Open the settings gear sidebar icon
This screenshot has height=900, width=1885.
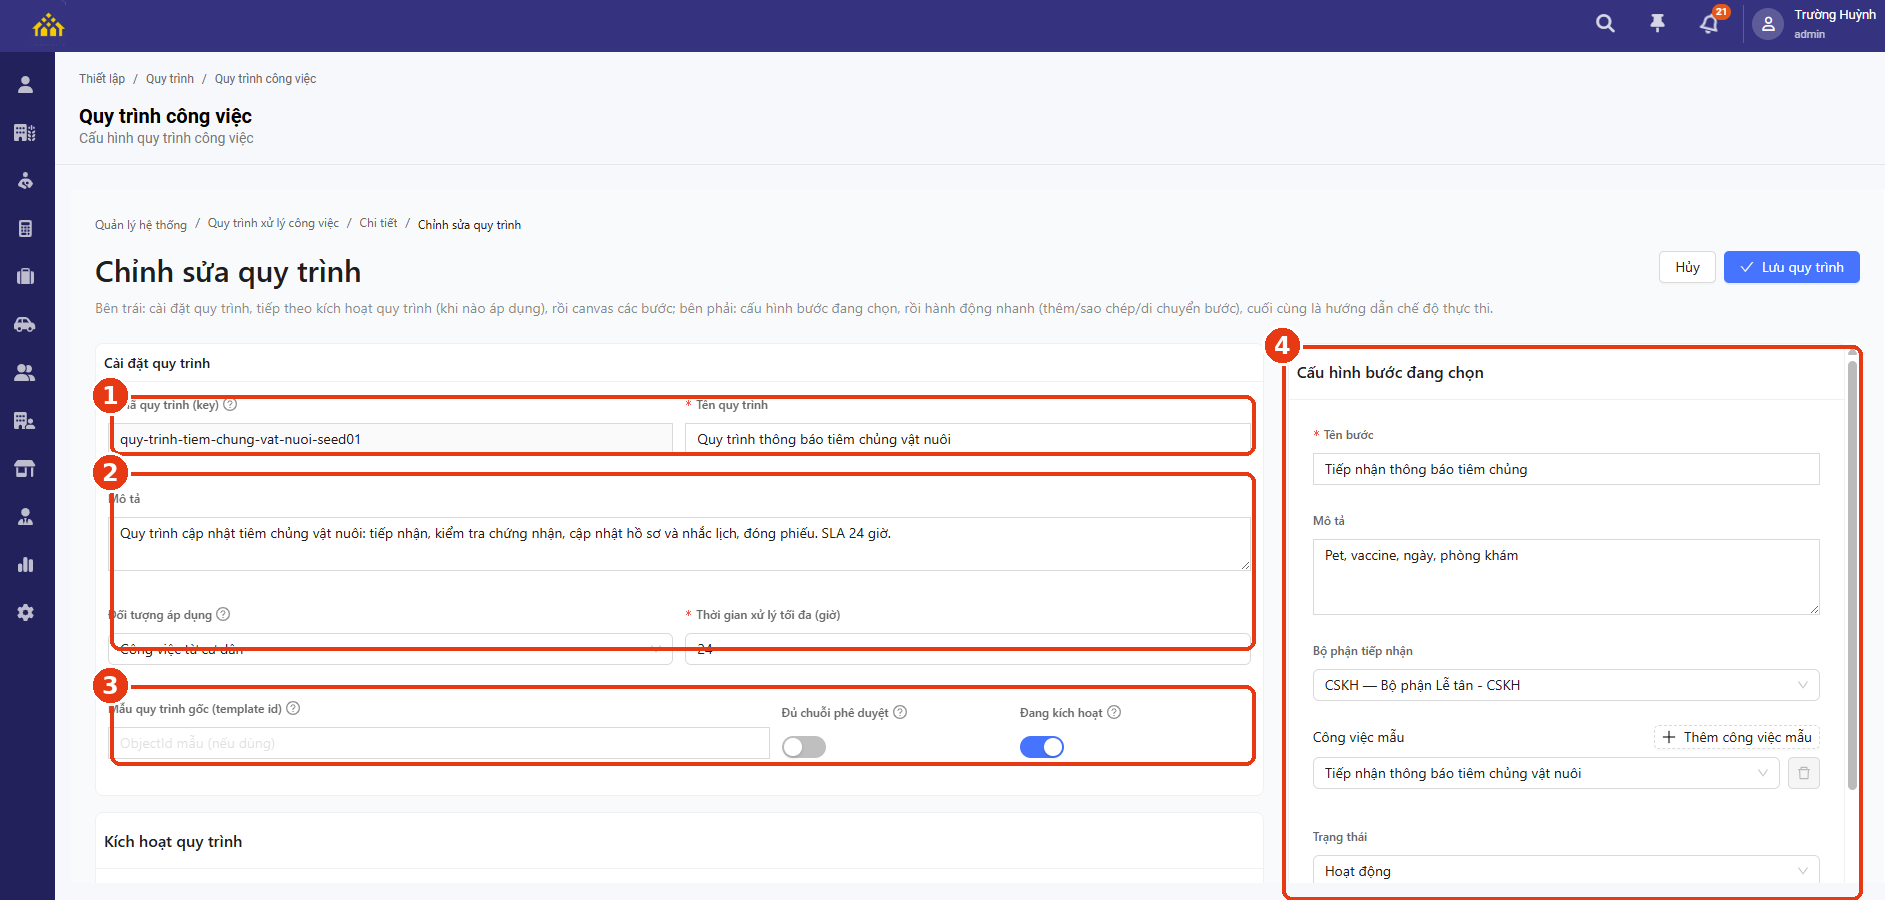[x=26, y=613]
